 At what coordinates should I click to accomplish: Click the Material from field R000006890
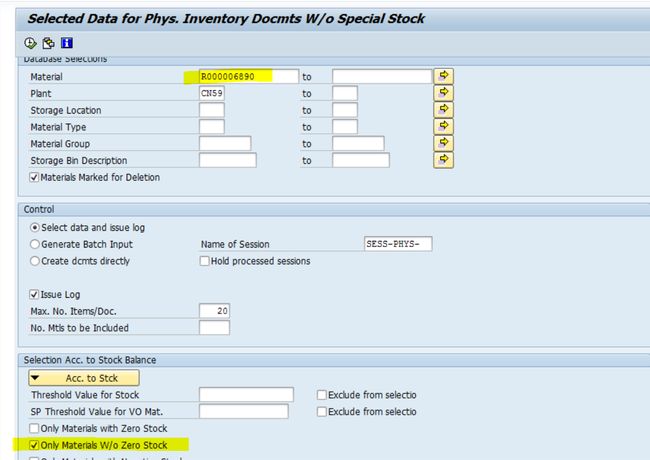(249, 77)
